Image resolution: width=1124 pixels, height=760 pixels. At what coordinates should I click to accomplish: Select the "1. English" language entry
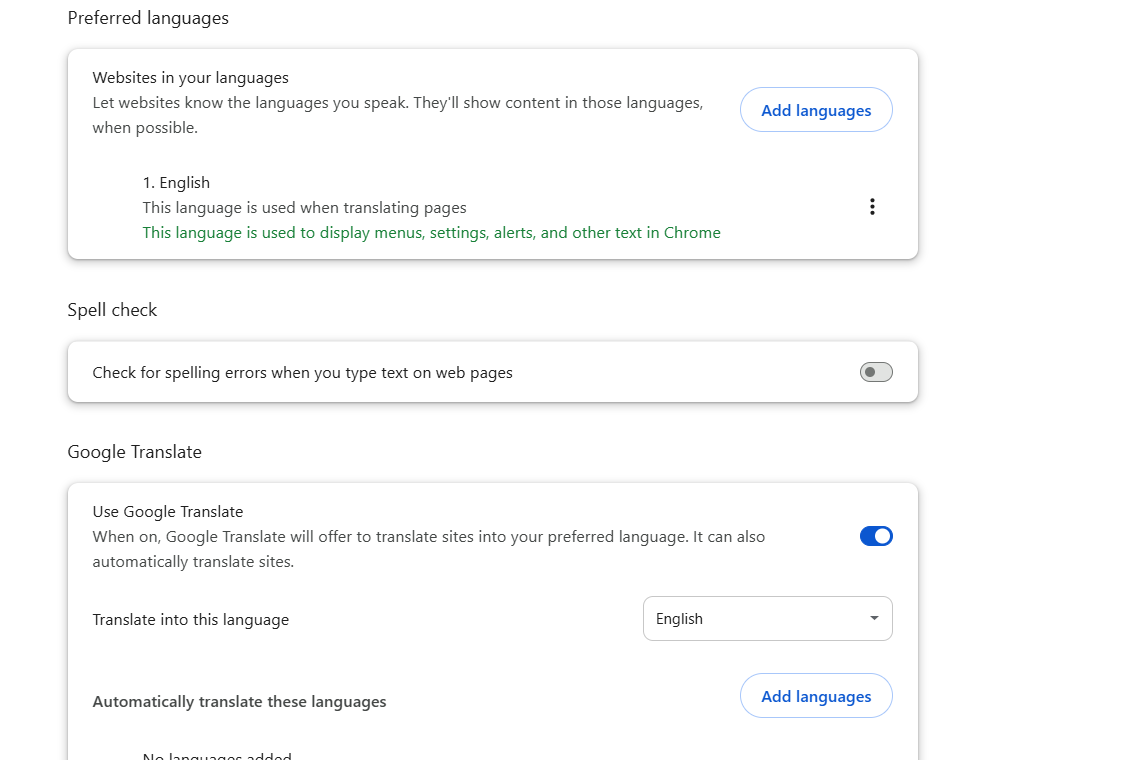176,183
